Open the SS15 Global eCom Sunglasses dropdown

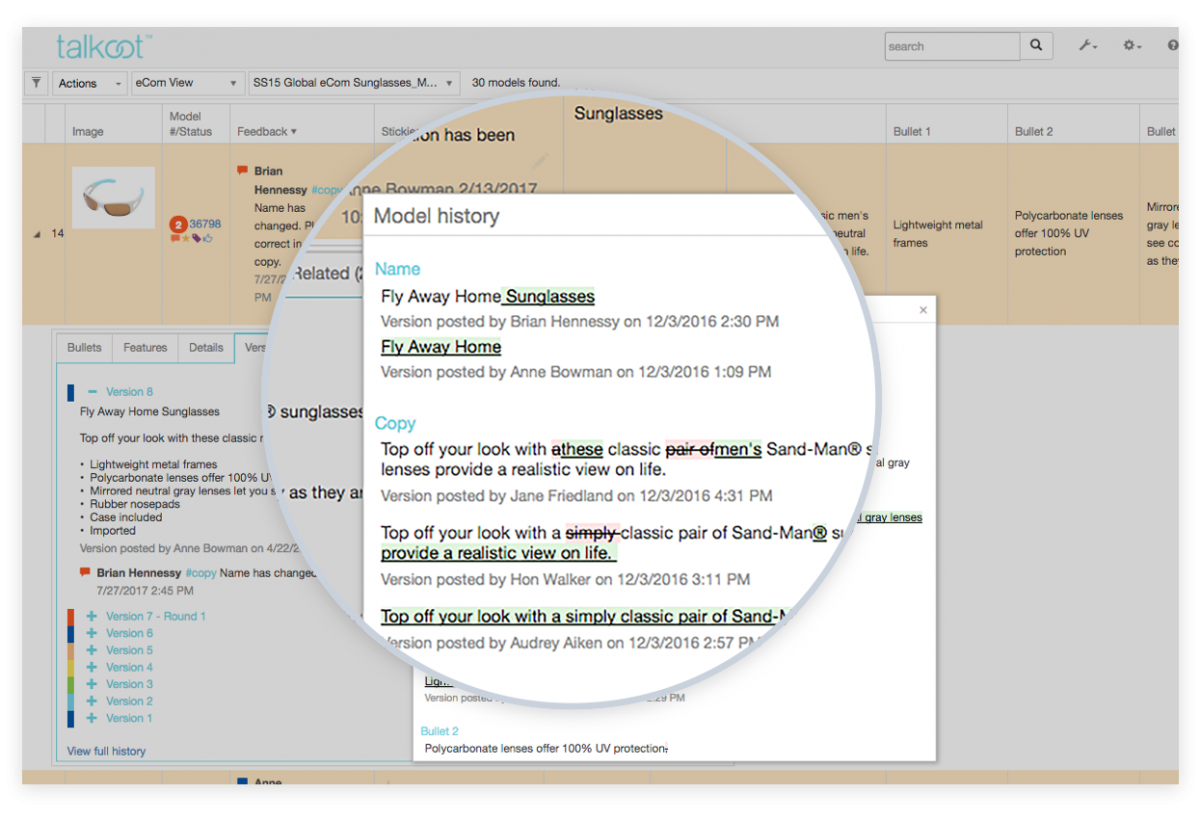[x=353, y=83]
